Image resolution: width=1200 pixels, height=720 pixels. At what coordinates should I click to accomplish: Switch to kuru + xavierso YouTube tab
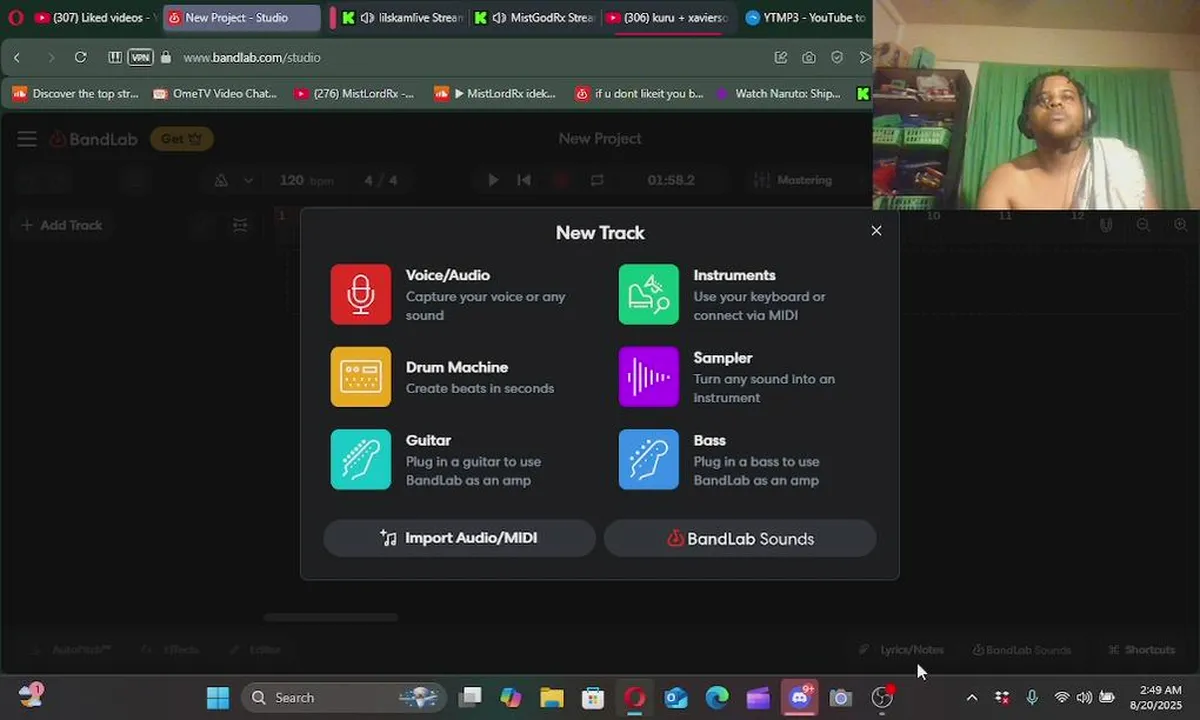(x=668, y=17)
